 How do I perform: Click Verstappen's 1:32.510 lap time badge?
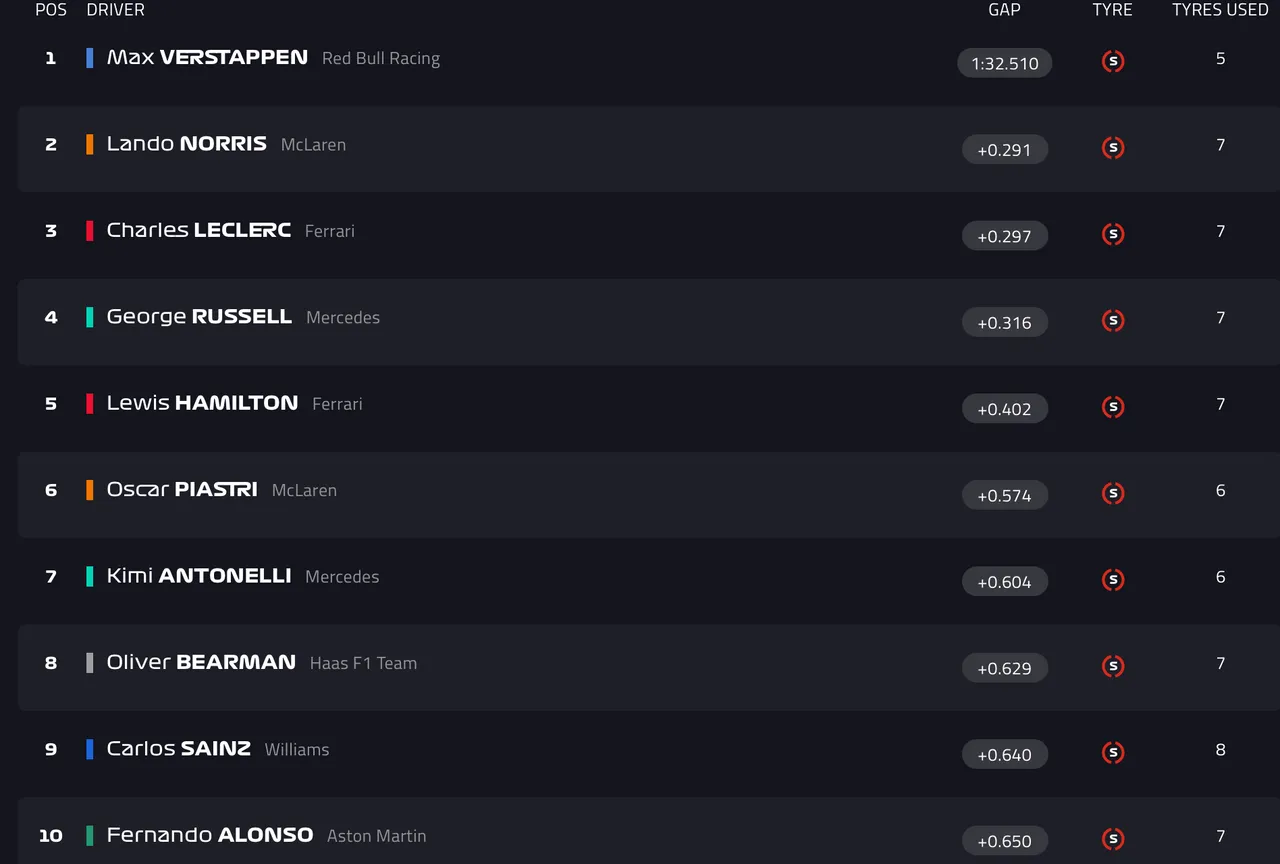[x=1004, y=63]
